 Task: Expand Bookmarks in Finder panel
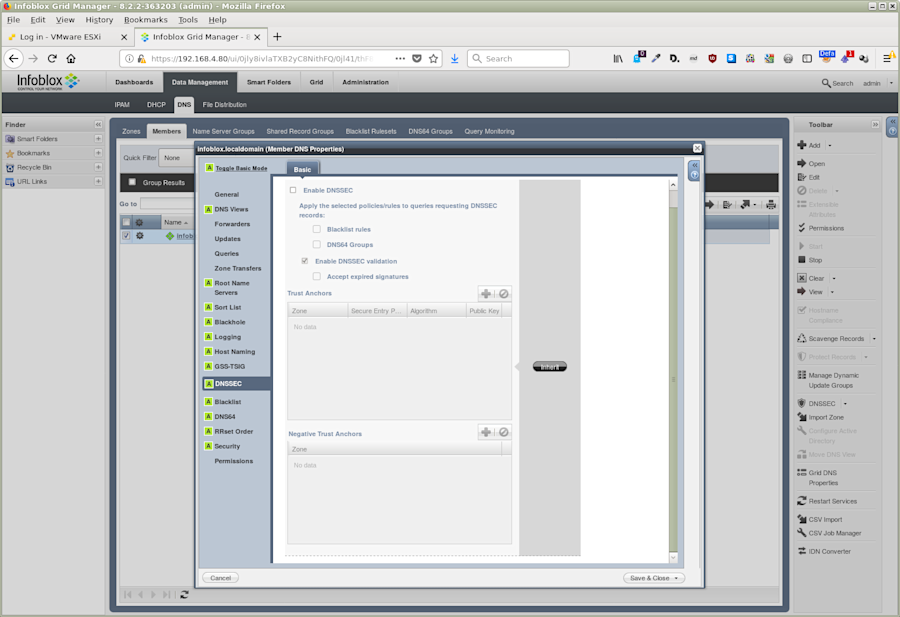[98, 153]
